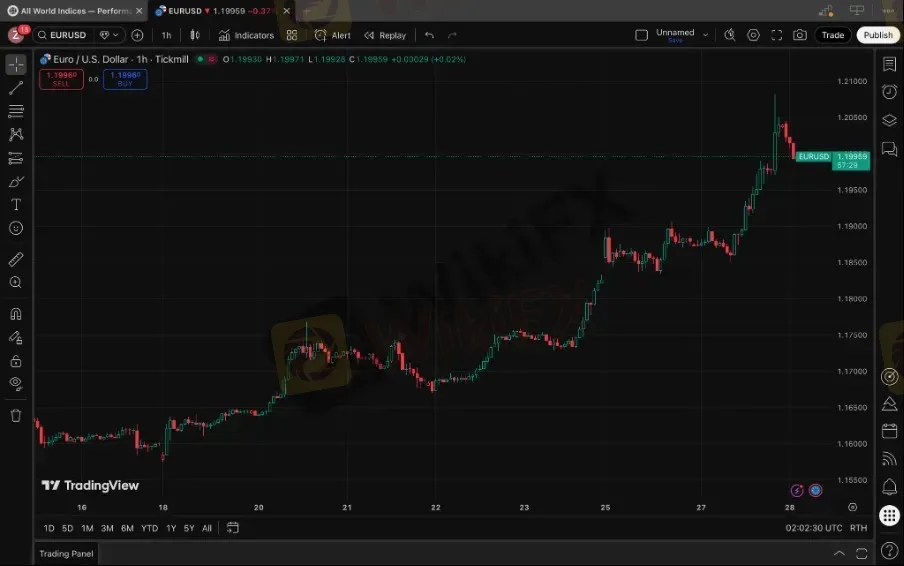
Task: Toggle the RTH session setting
Action: pyautogui.click(x=858, y=528)
